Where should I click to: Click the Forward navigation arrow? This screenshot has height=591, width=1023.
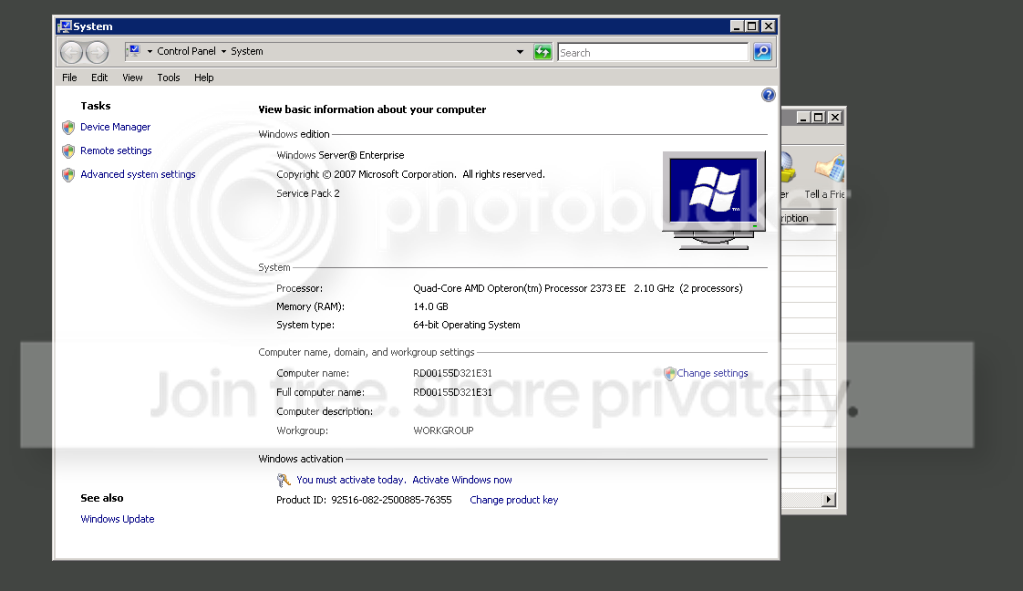97,52
